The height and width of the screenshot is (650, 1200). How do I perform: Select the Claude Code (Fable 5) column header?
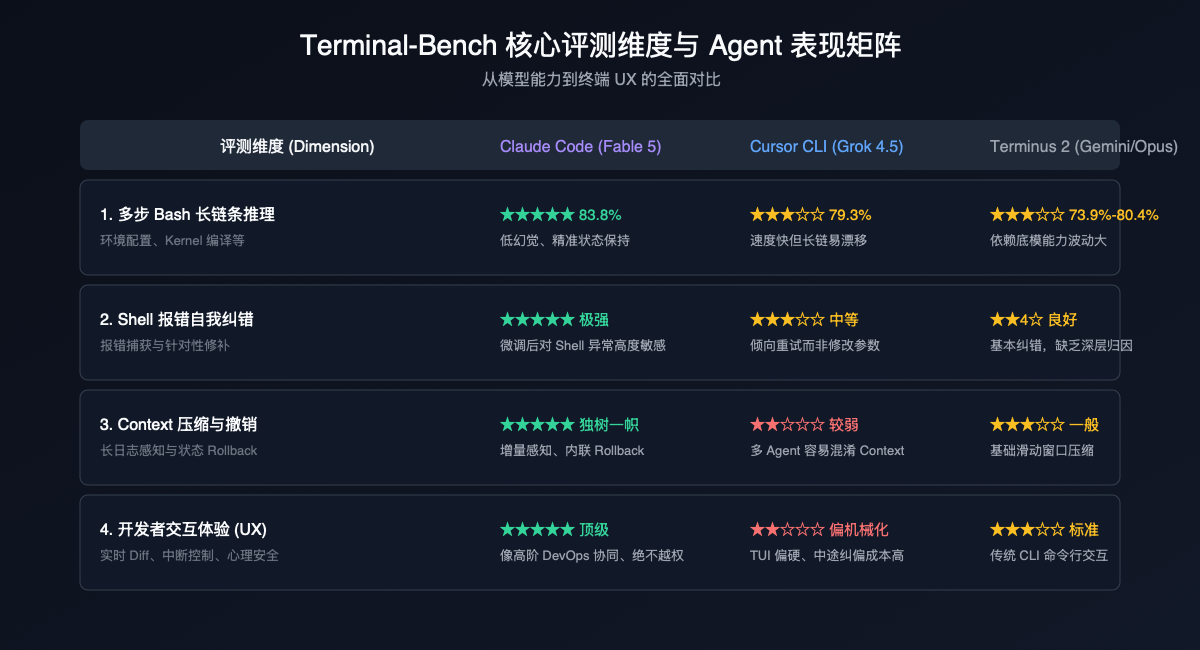pos(580,146)
